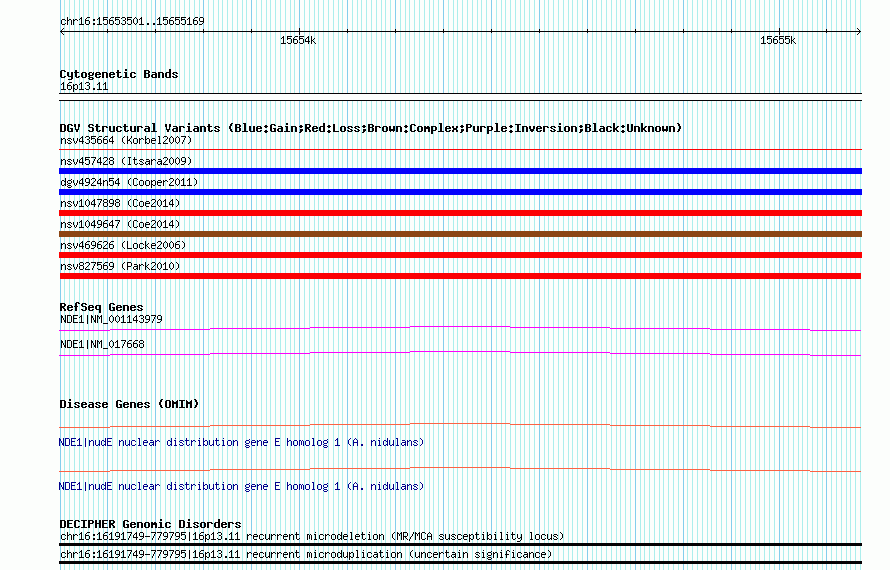Click the red loss bar under nsv469626
890x570 pixels.
click(460, 255)
